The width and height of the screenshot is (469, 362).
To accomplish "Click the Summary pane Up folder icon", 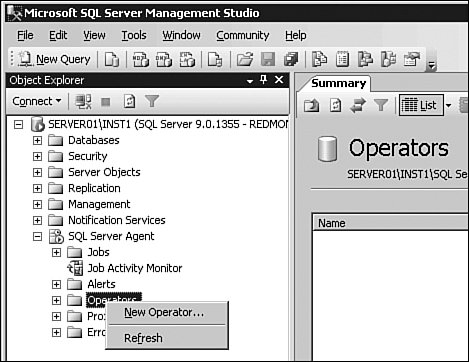I will (311, 106).
